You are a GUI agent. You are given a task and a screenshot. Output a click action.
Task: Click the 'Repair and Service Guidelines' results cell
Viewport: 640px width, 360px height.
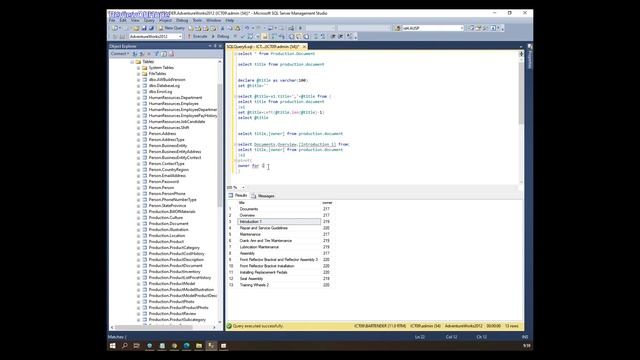tap(279, 228)
